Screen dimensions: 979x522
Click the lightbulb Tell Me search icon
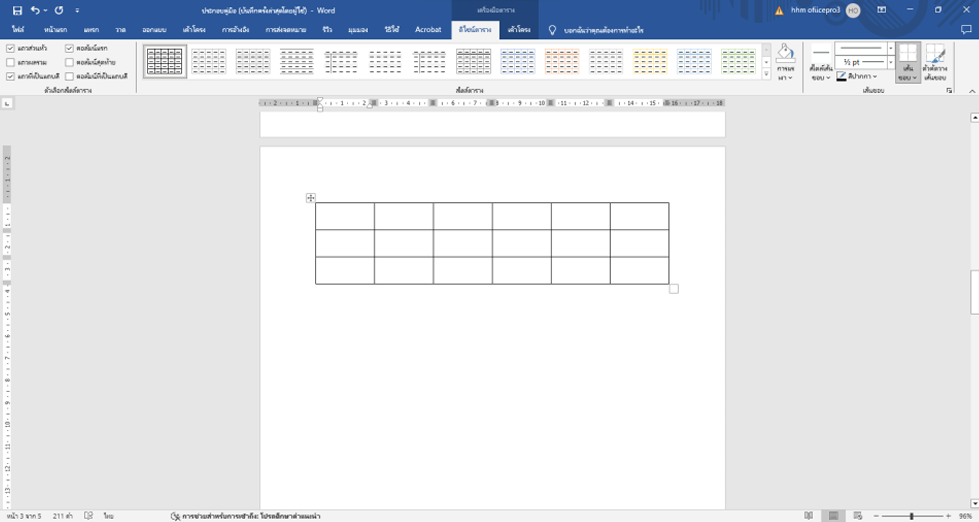click(x=552, y=30)
